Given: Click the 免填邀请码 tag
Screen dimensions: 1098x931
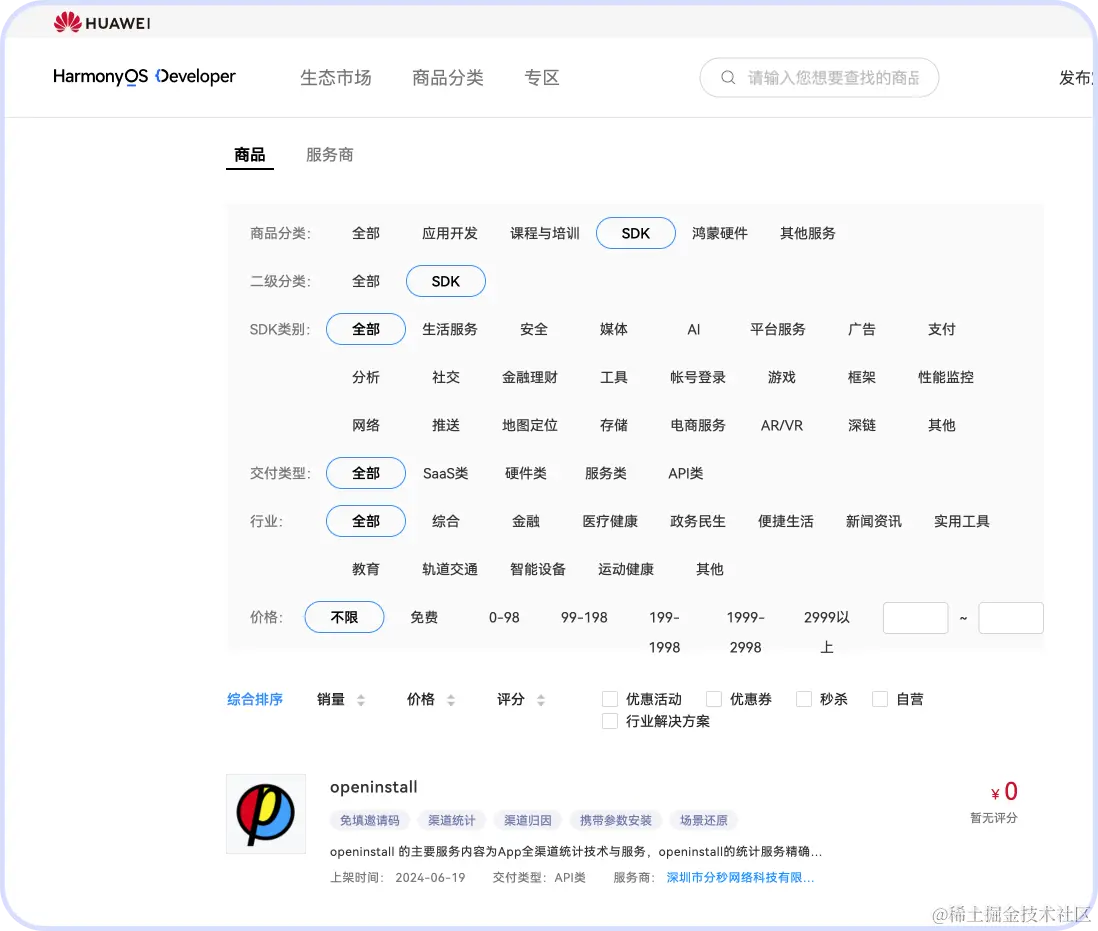Looking at the screenshot, I should [x=370, y=820].
